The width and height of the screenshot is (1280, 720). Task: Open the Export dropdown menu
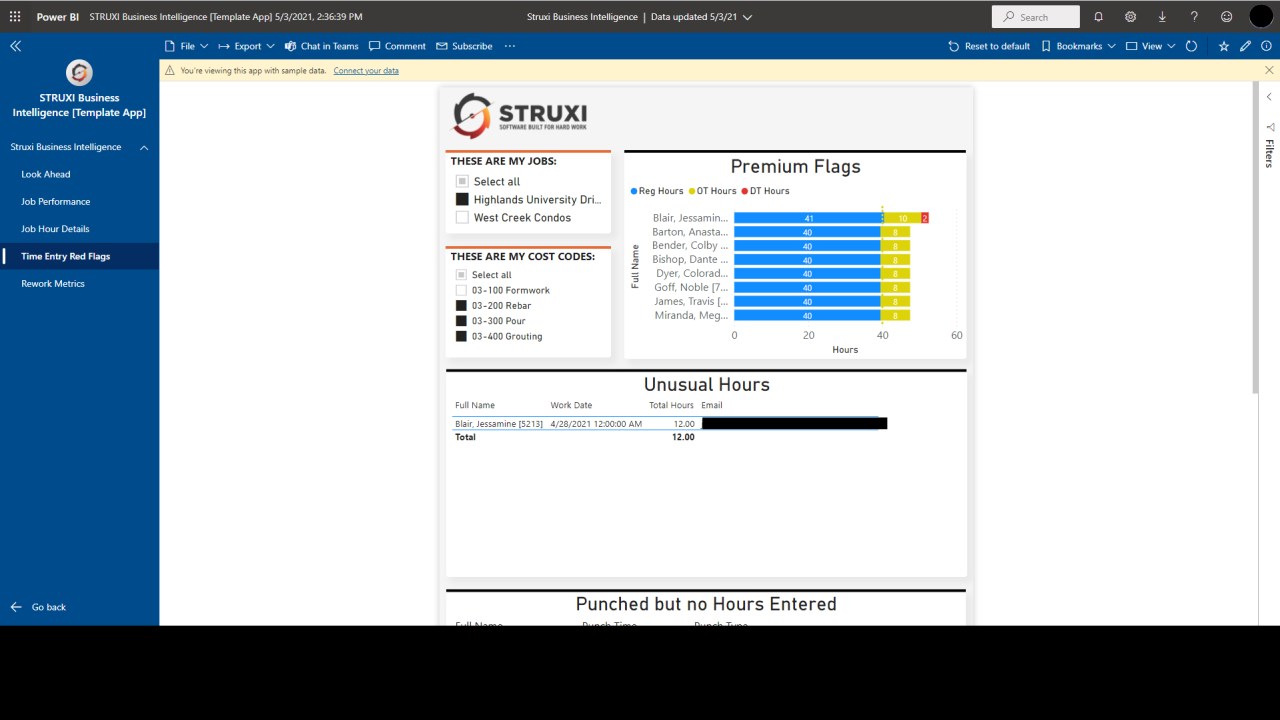coord(246,46)
